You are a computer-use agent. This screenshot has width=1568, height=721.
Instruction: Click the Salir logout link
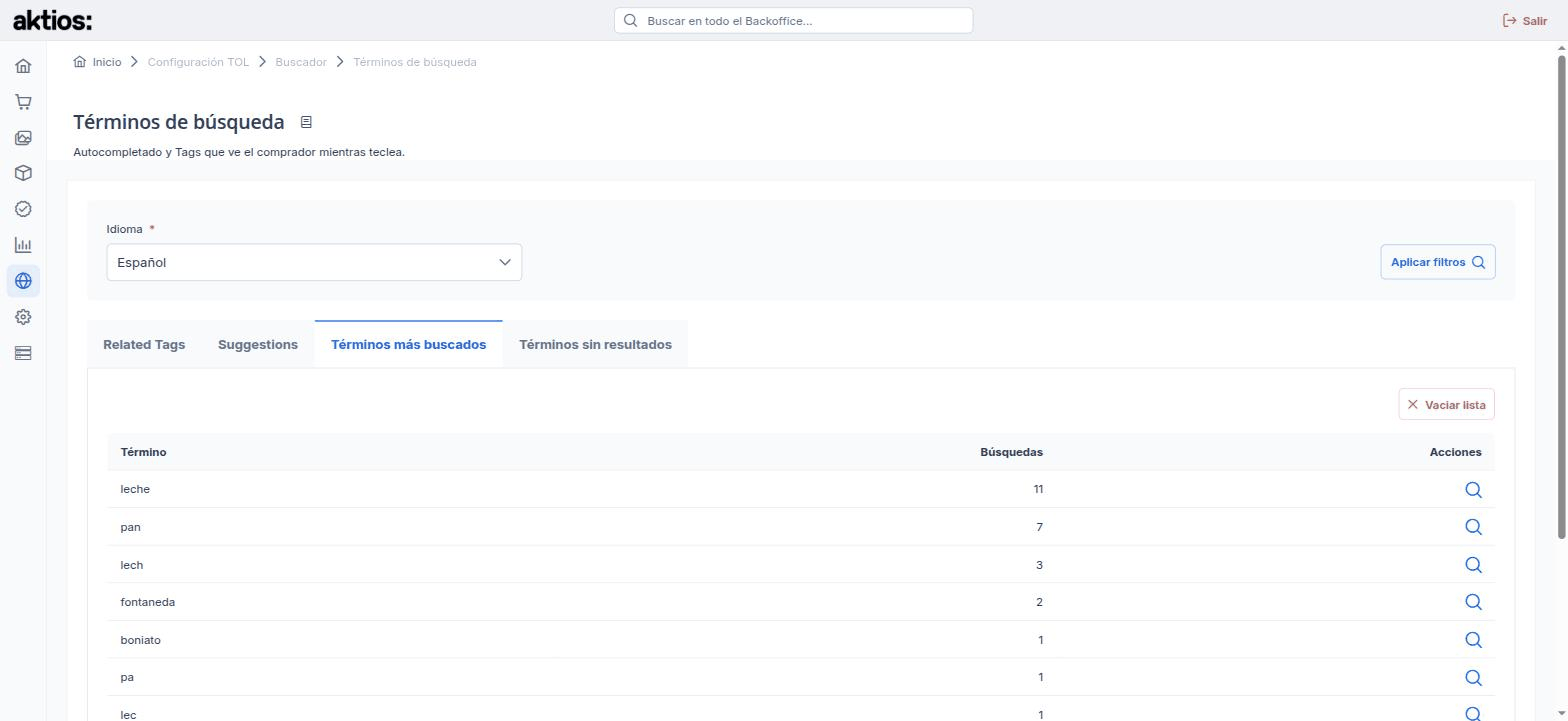(x=1524, y=21)
